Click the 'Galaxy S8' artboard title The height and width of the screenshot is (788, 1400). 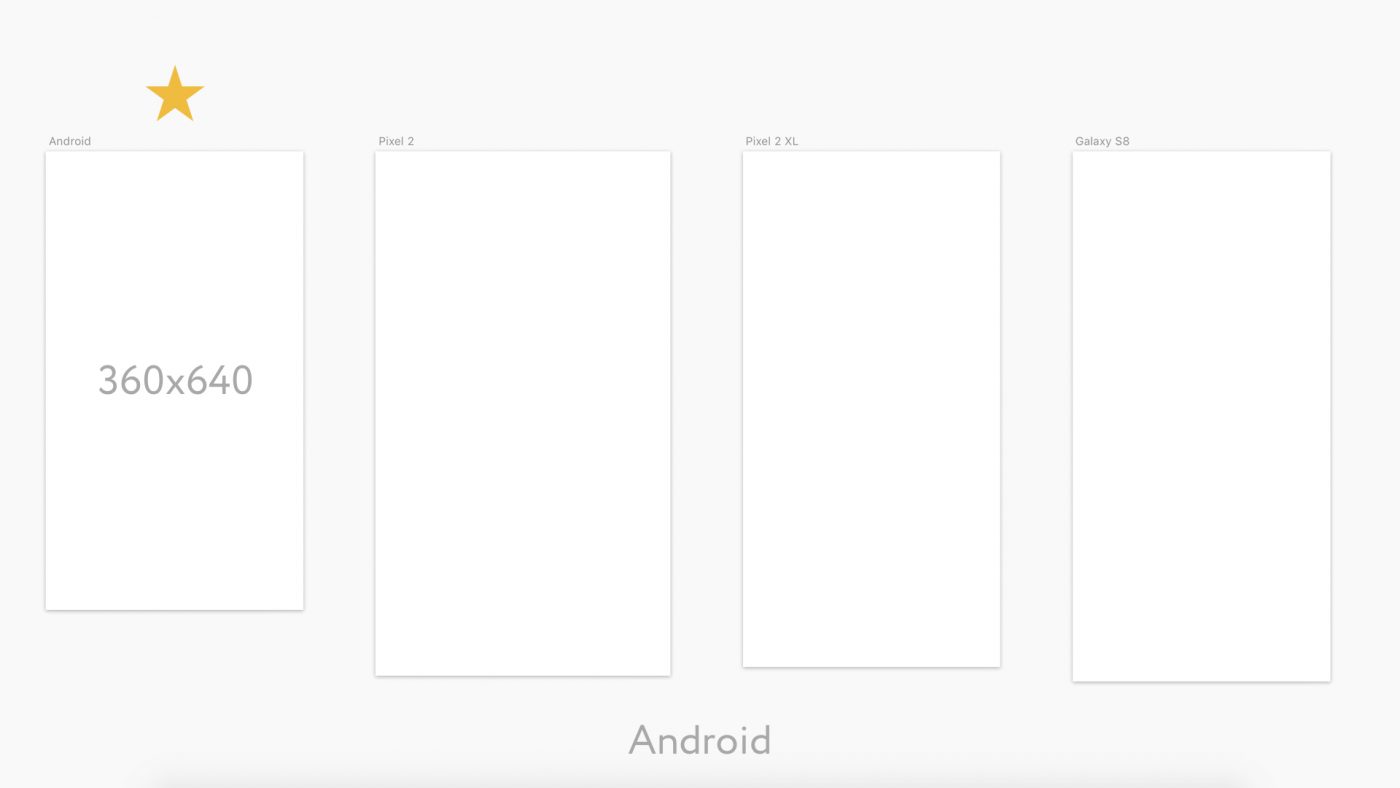click(1102, 141)
